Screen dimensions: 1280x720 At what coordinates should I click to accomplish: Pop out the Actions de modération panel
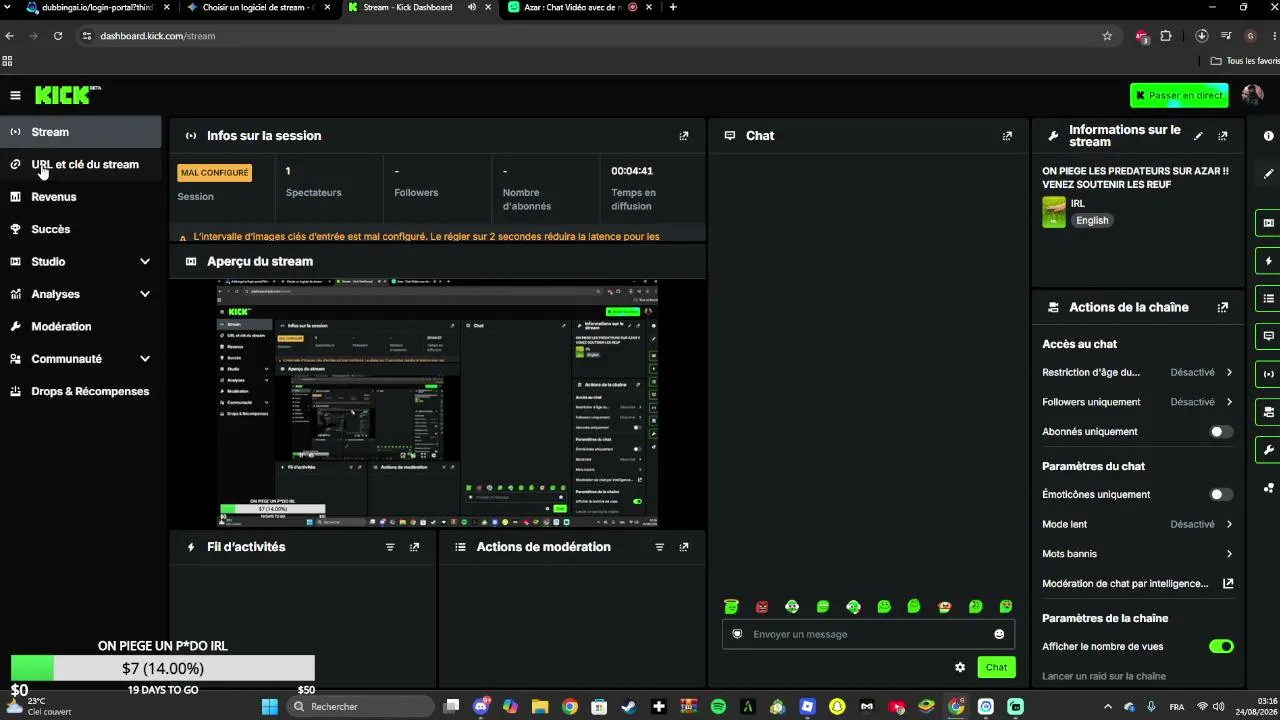pyautogui.click(x=684, y=547)
